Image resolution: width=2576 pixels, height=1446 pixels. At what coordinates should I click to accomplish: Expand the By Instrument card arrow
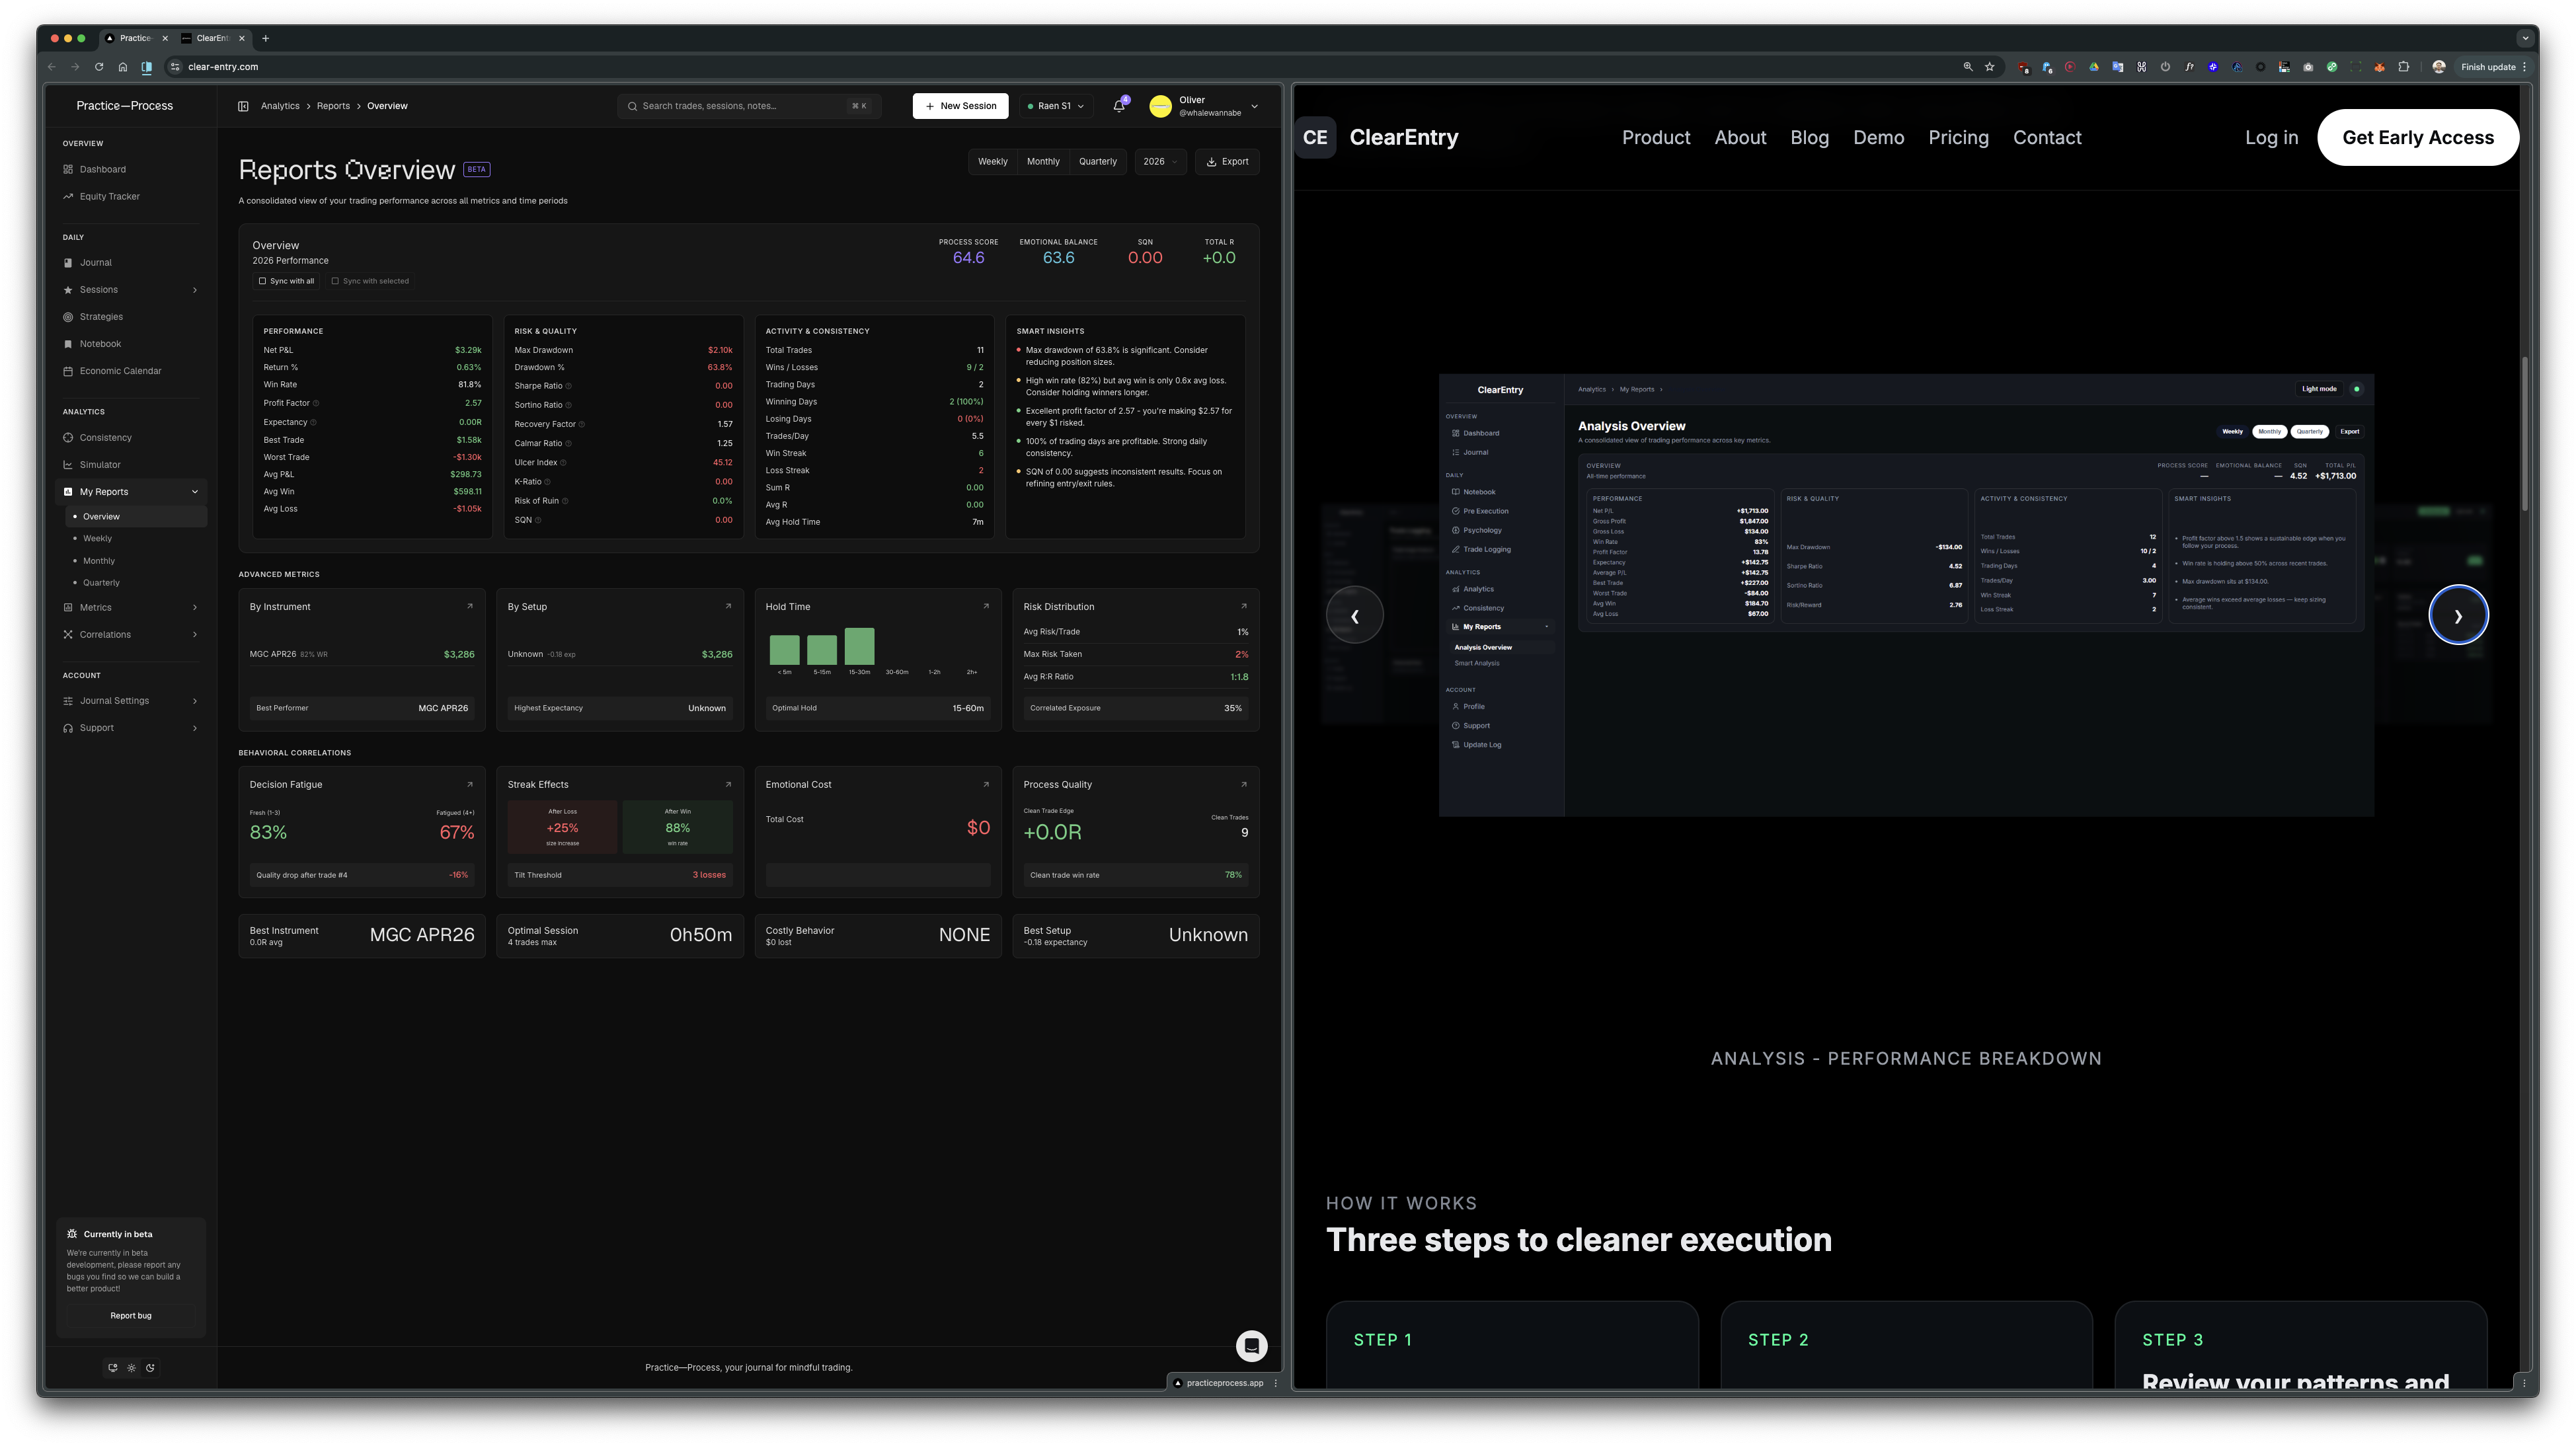point(470,606)
